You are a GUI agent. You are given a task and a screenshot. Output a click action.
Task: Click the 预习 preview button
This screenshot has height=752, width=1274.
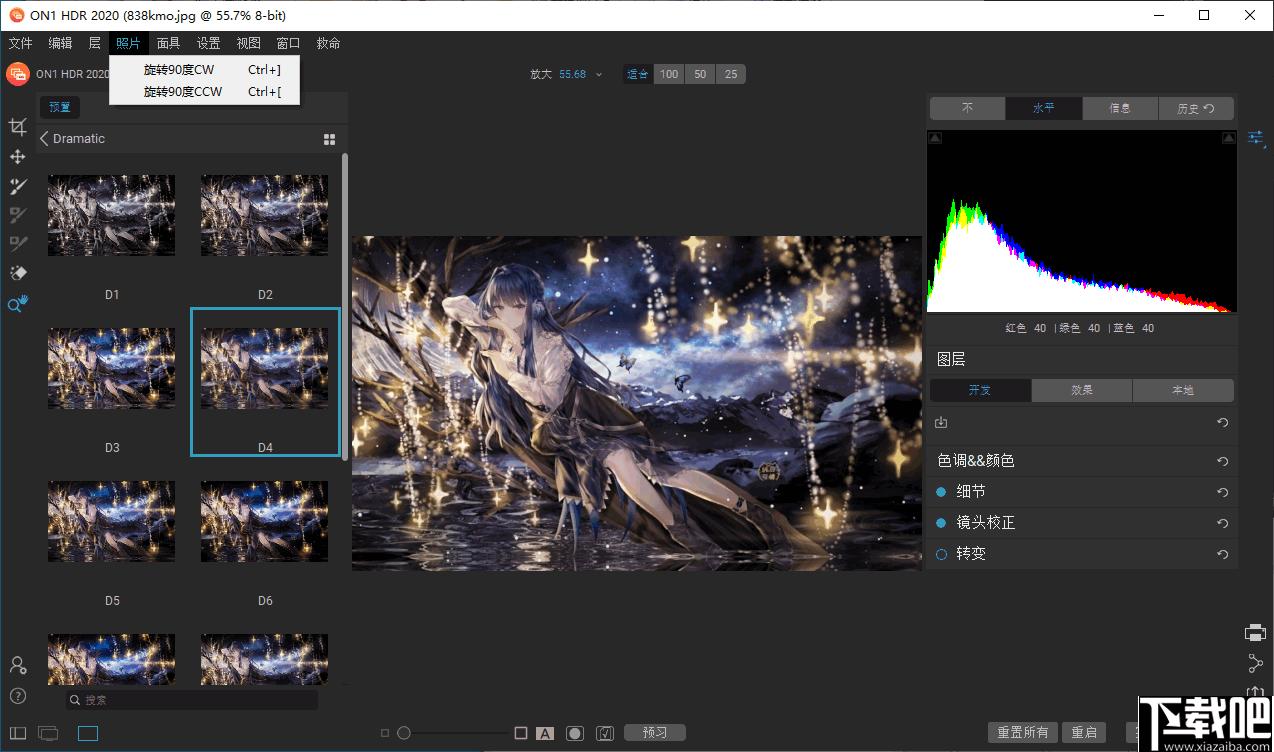pos(655,733)
